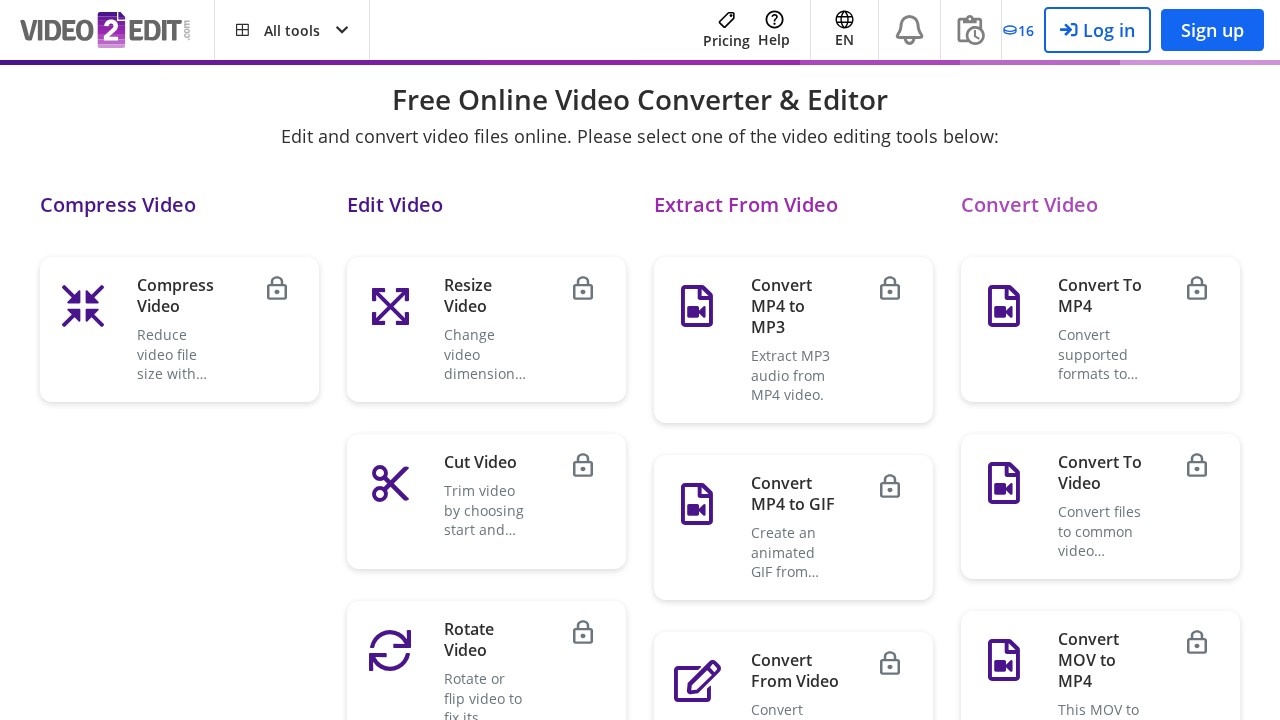This screenshot has height=720, width=1280.
Task: Click the lock icon on Compress Video card
Action: point(277,289)
